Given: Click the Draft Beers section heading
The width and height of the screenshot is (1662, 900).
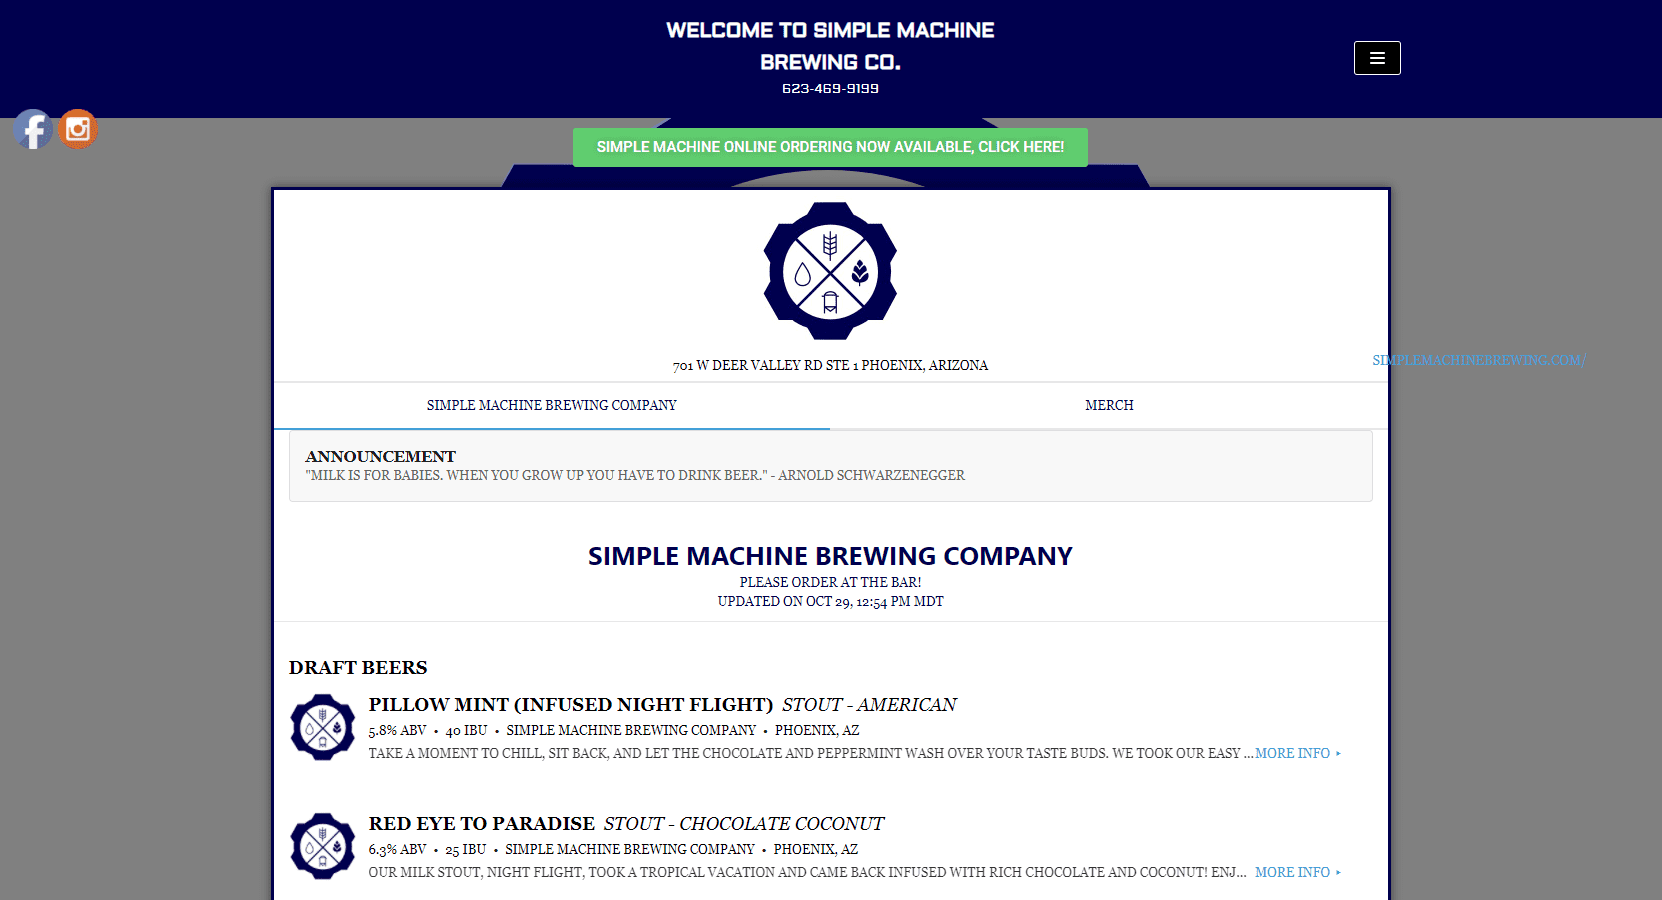Looking at the screenshot, I should click(358, 668).
